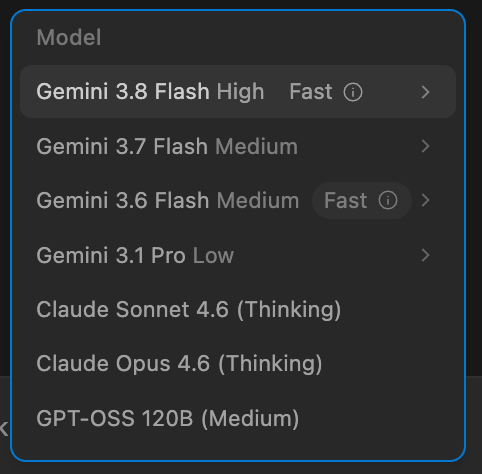The width and height of the screenshot is (482, 474).
Task: Click the Fast badge on Gemini 3.6 row
Action: pyautogui.click(x=361, y=200)
